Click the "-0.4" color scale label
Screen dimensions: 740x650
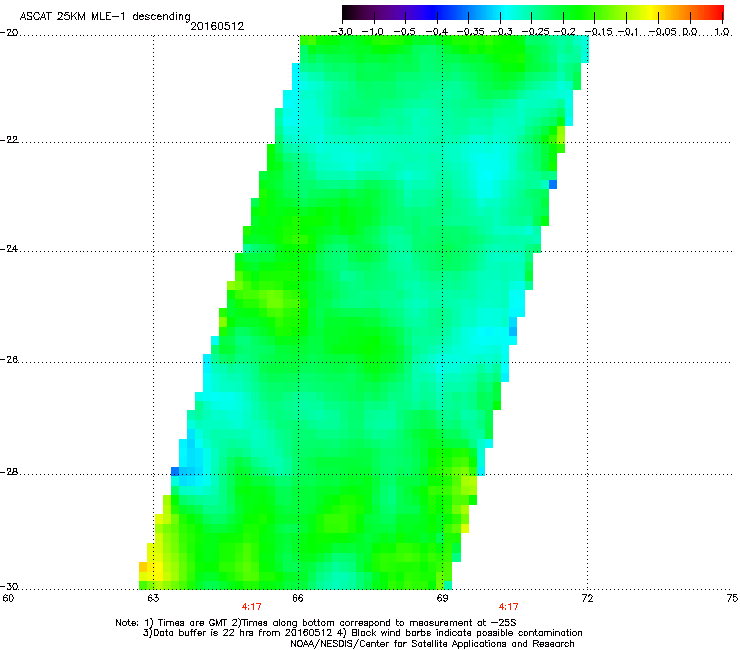click(437, 32)
